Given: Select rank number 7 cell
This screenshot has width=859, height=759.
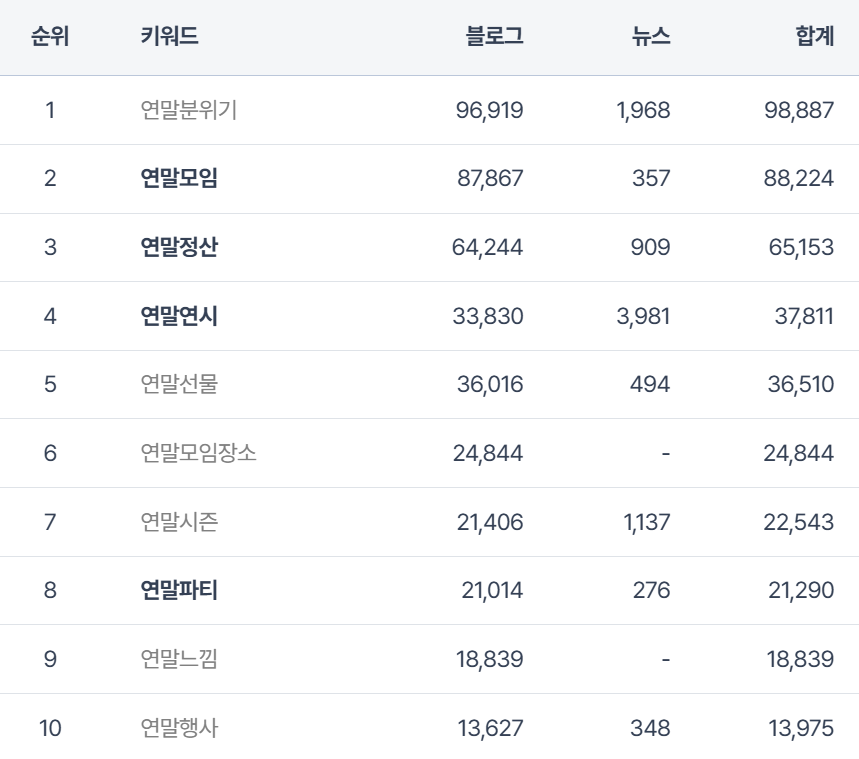Looking at the screenshot, I should [x=50, y=522].
